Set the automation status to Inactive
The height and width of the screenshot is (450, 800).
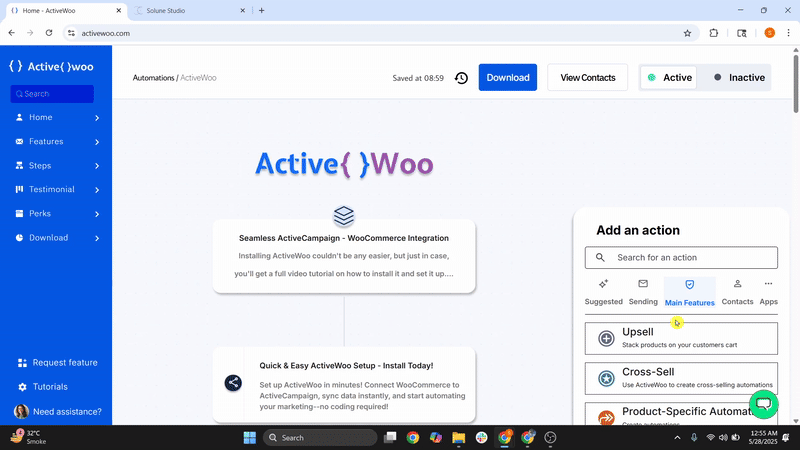pos(739,78)
